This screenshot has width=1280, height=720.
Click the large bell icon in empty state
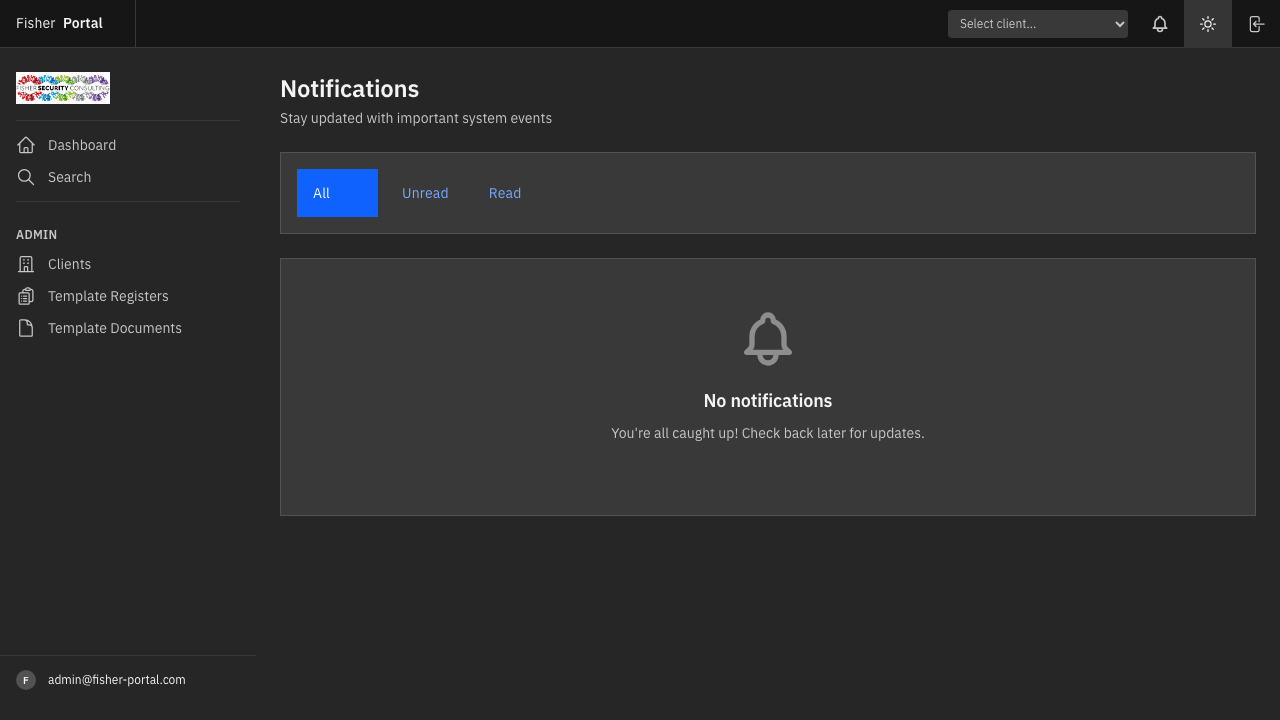coord(767,338)
